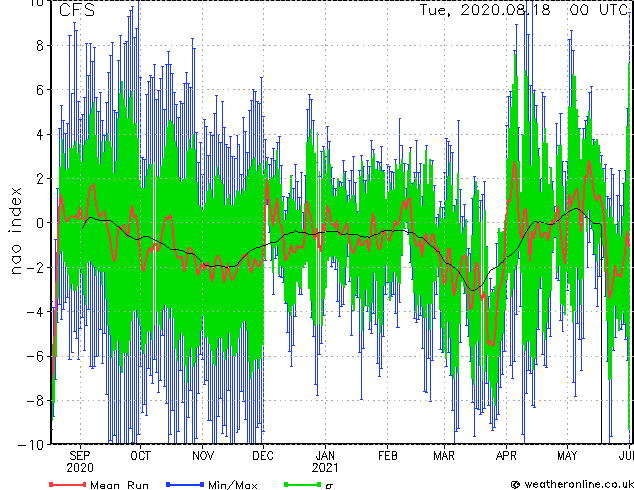Click the y-axis value 4
634x490 pixels.
tap(40, 134)
